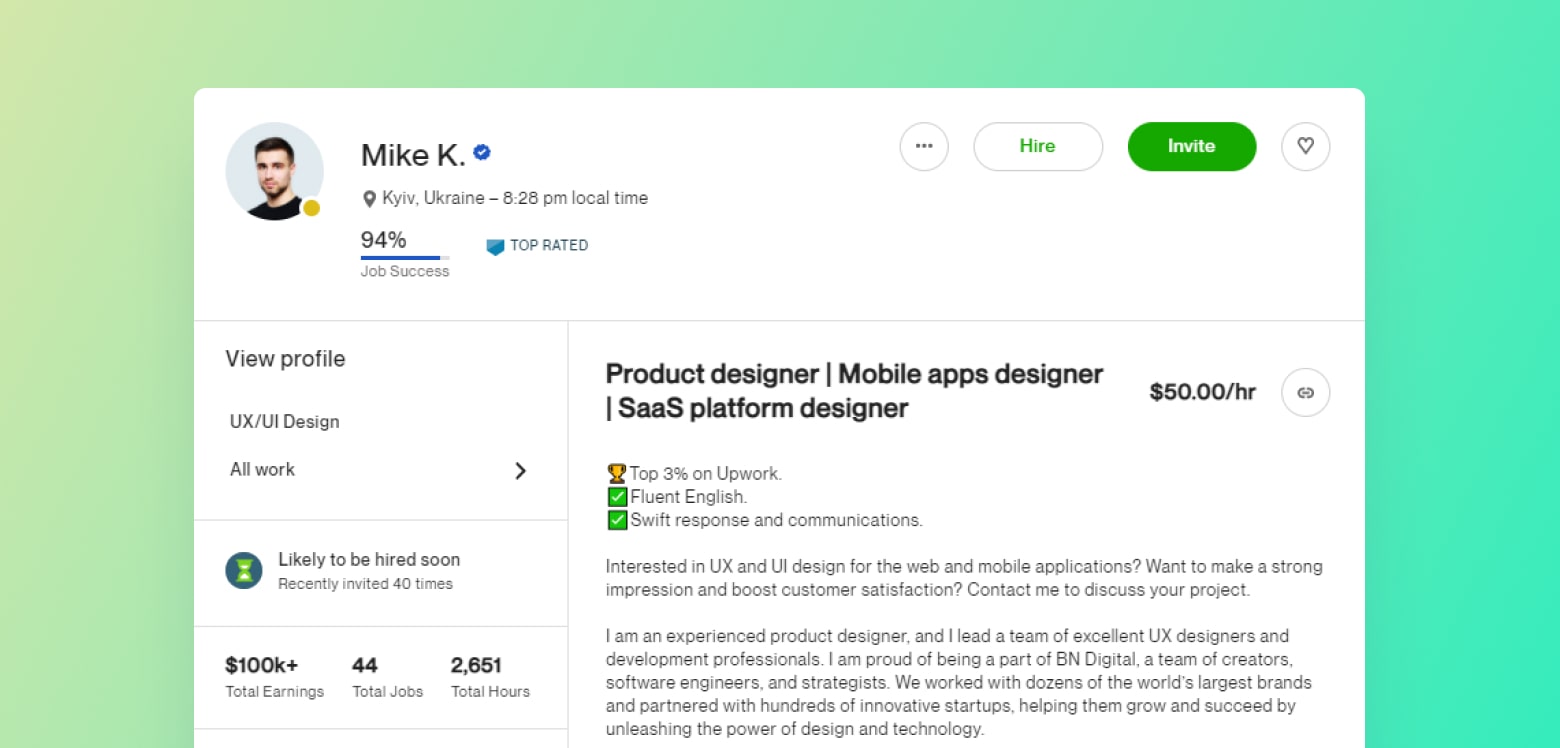Click the View profile heading
1560x748 pixels.
(x=285, y=359)
